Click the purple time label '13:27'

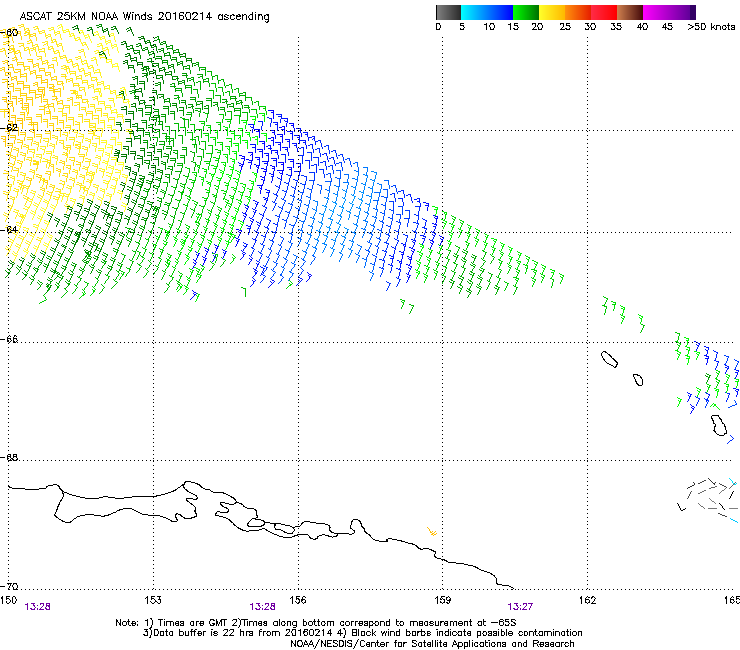521,607
